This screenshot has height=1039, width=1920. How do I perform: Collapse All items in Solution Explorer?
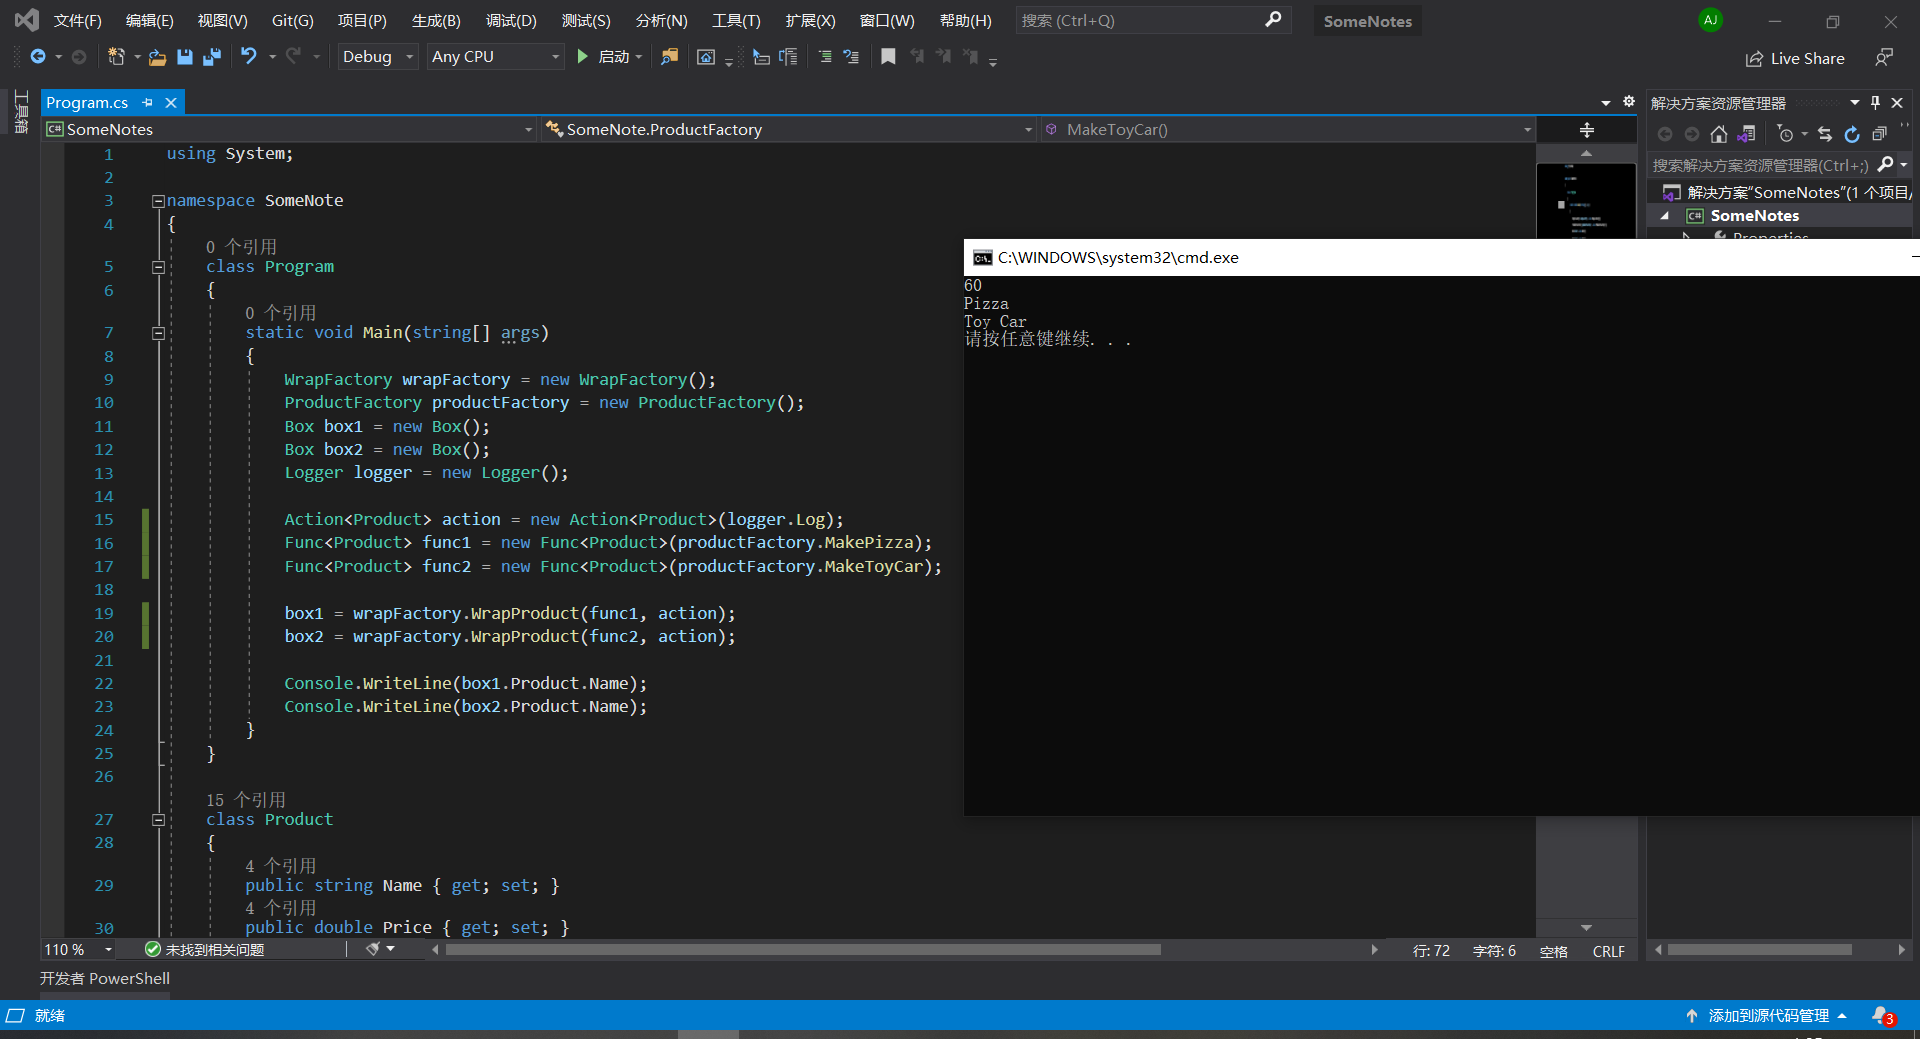click(x=1879, y=134)
